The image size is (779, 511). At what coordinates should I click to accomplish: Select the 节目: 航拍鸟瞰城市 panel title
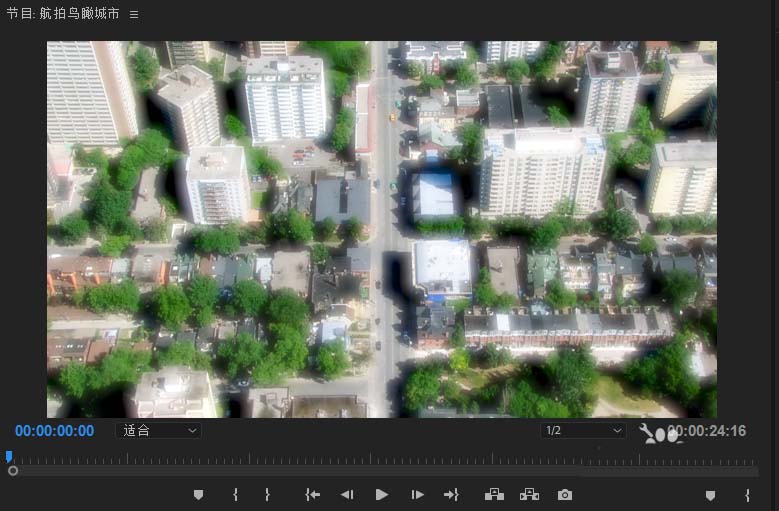click(x=63, y=14)
